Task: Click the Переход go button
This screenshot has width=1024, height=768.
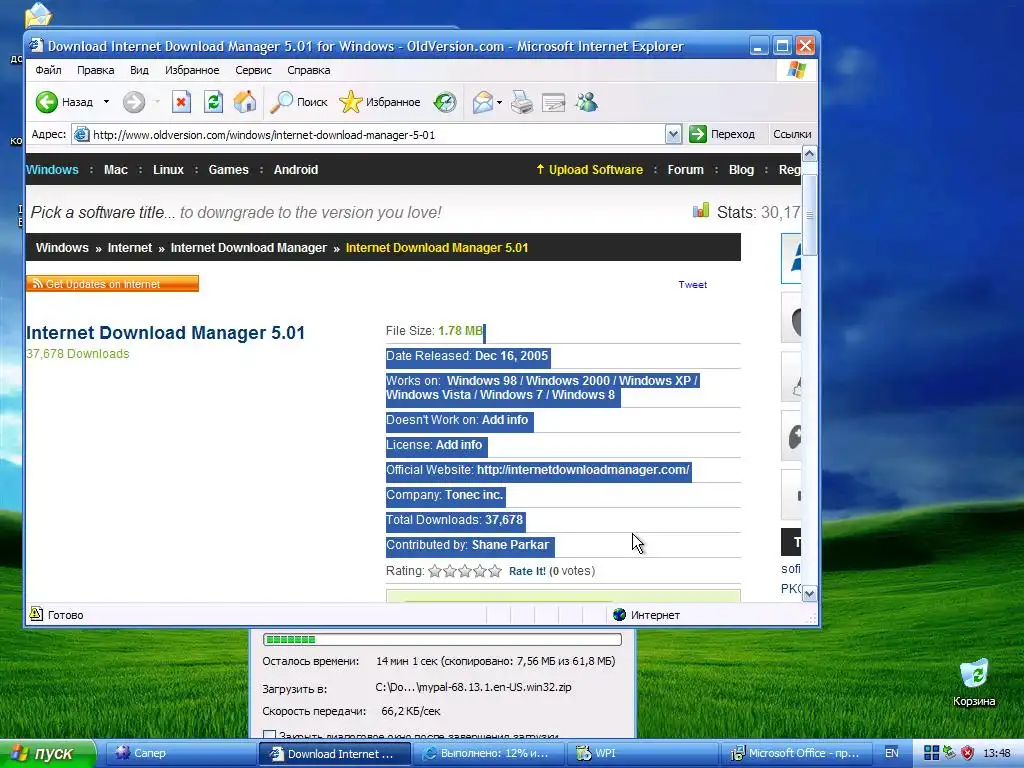Action: (722, 134)
